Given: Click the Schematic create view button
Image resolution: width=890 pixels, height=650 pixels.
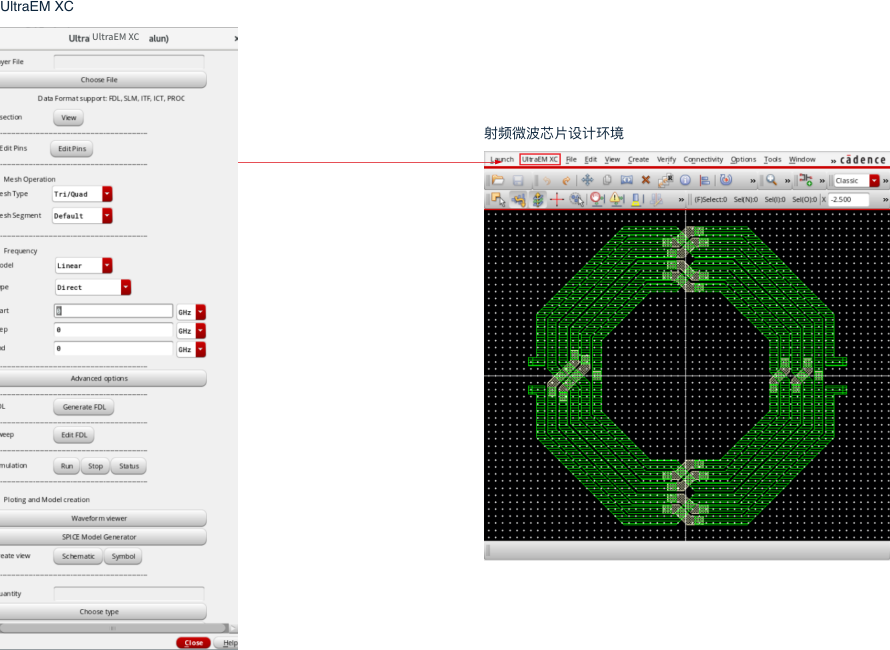Looking at the screenshot, I should pos(78,556).
